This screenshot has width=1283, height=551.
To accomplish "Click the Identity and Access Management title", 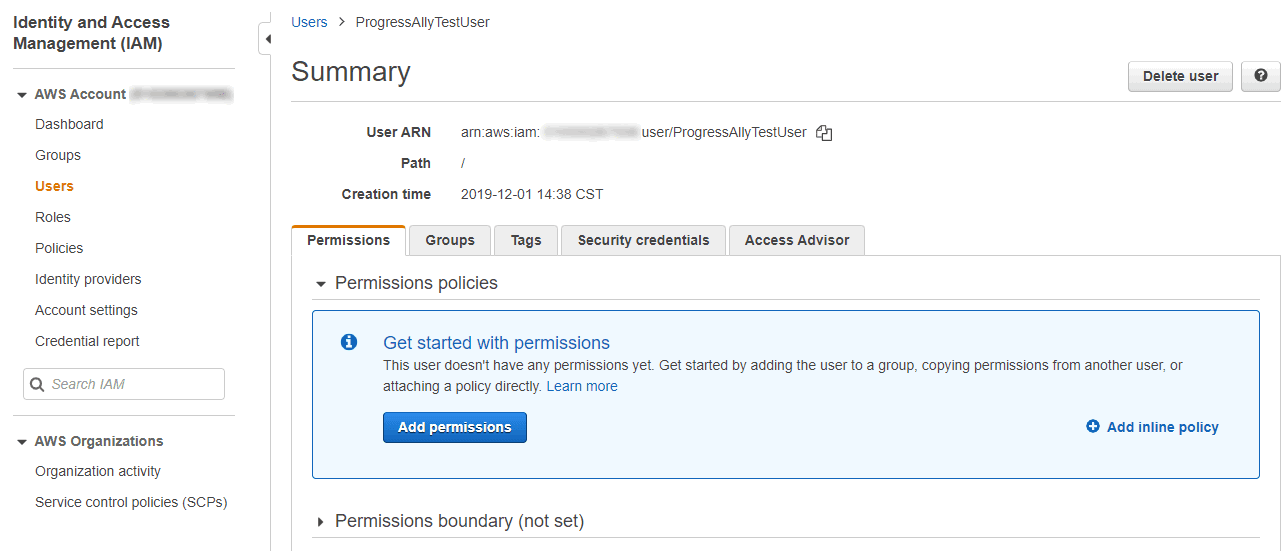I will pyautogui.click(x=91, y=33).
